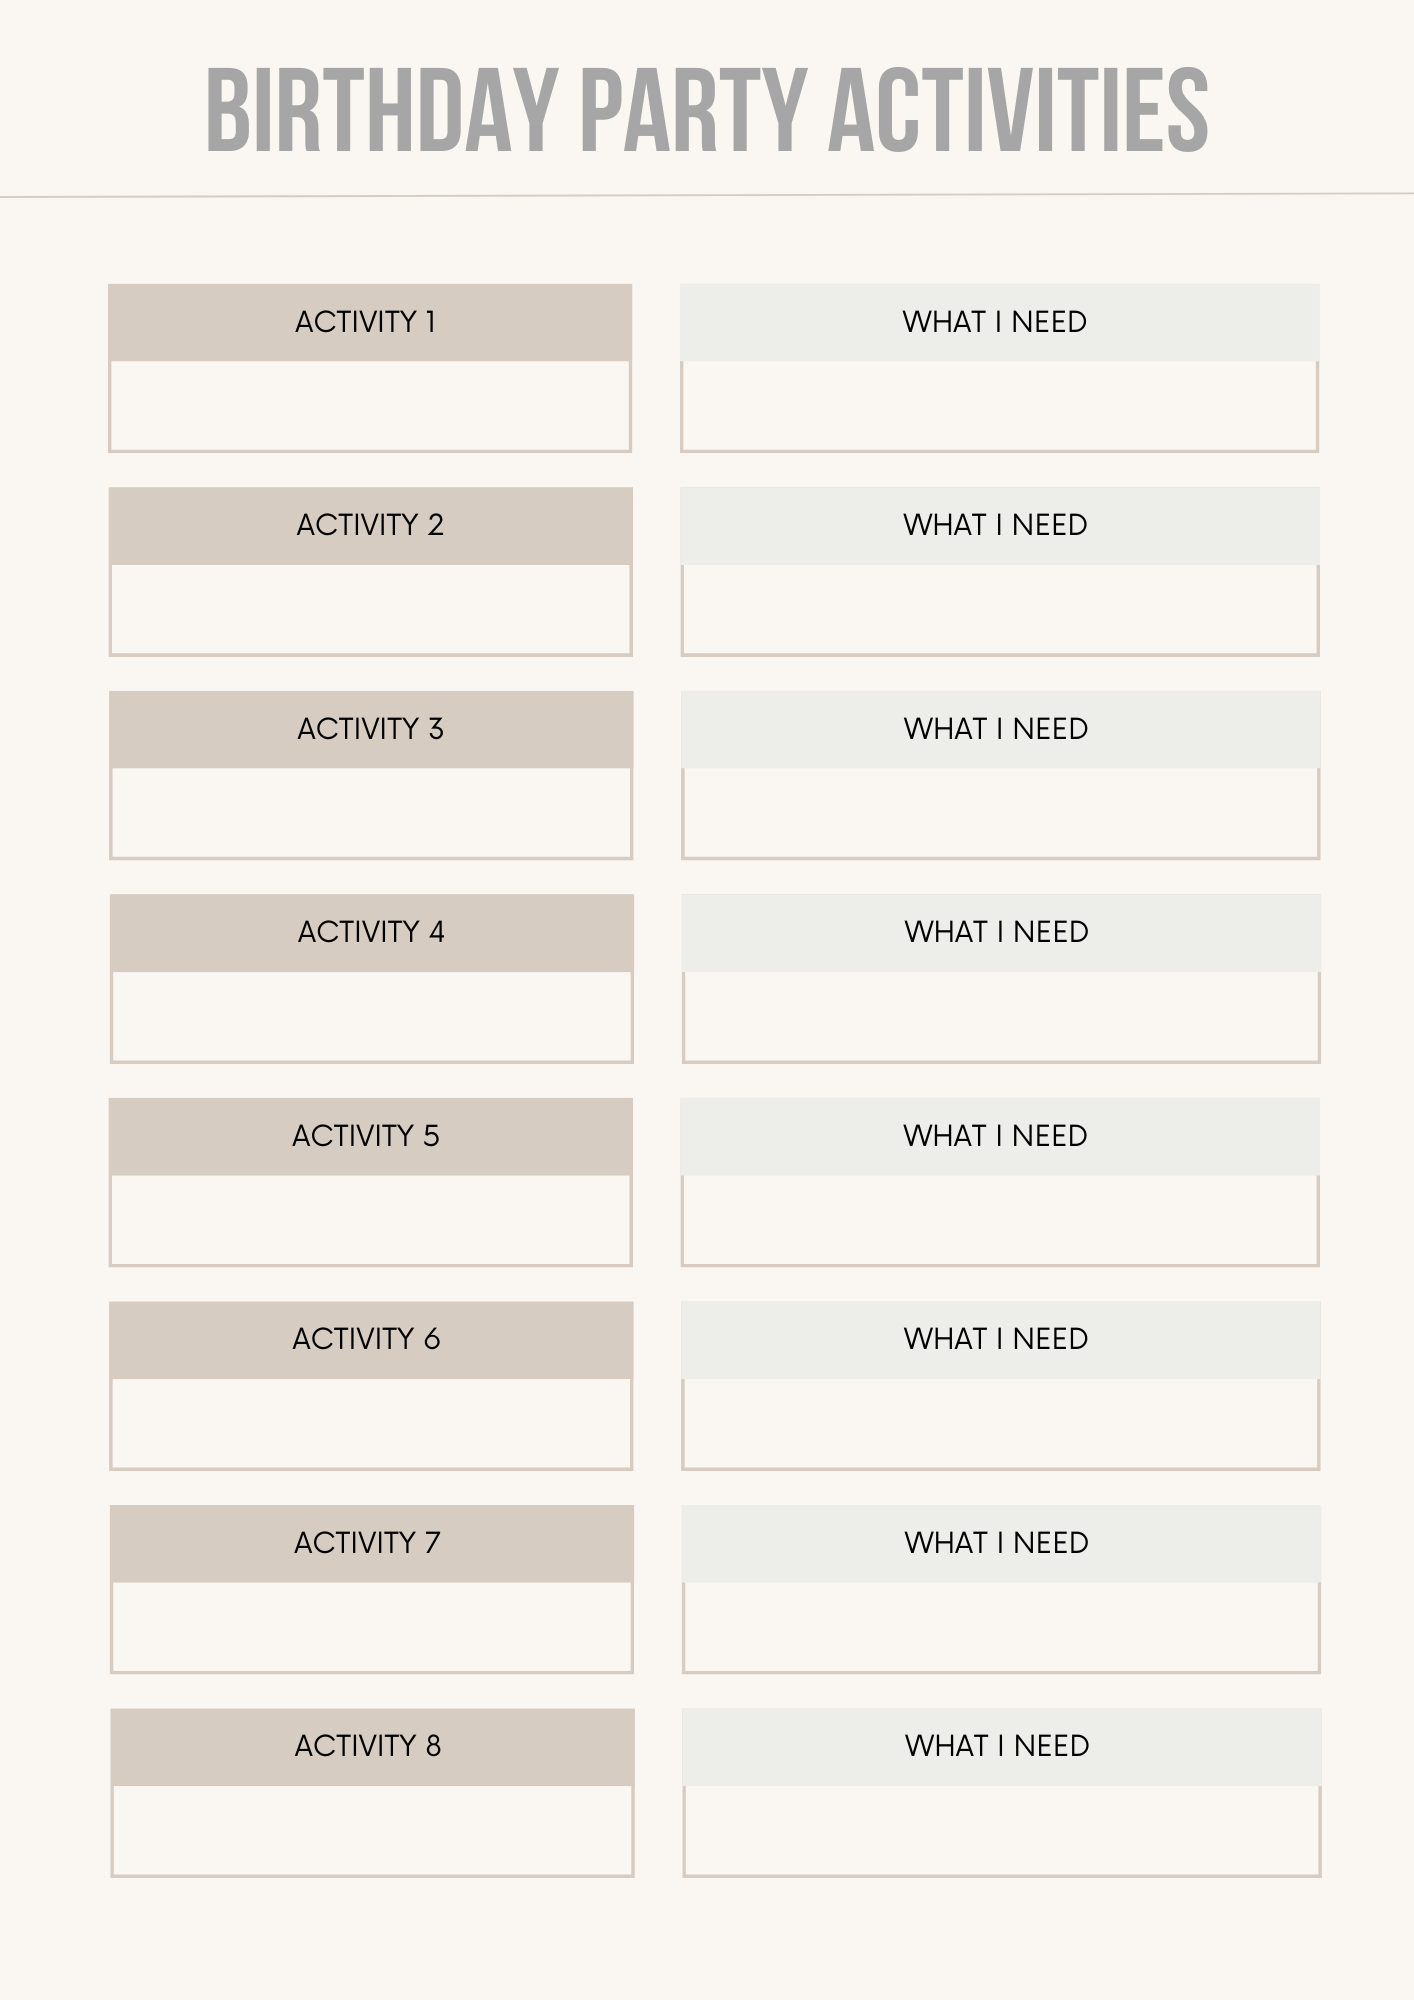1414x2000 pixels.
Task: Select the Activity 1 header
Action: [x=370, y=322]
